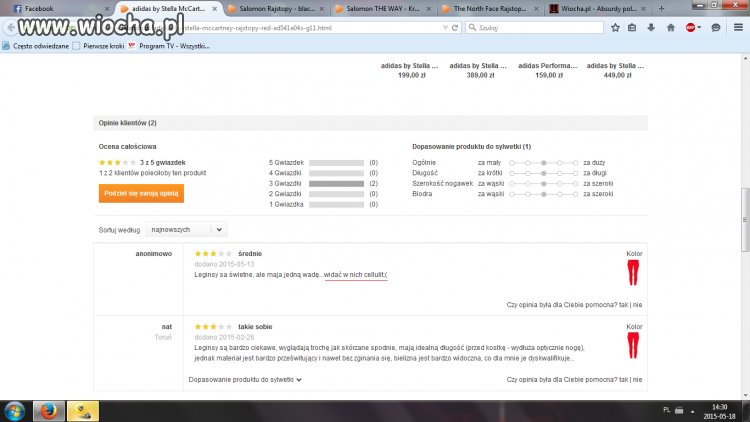The width and height of the screenshot is (750, 422).
Task: Open product adidas by Stella priced 389,00 zł
Action: (x=478, y=70)
